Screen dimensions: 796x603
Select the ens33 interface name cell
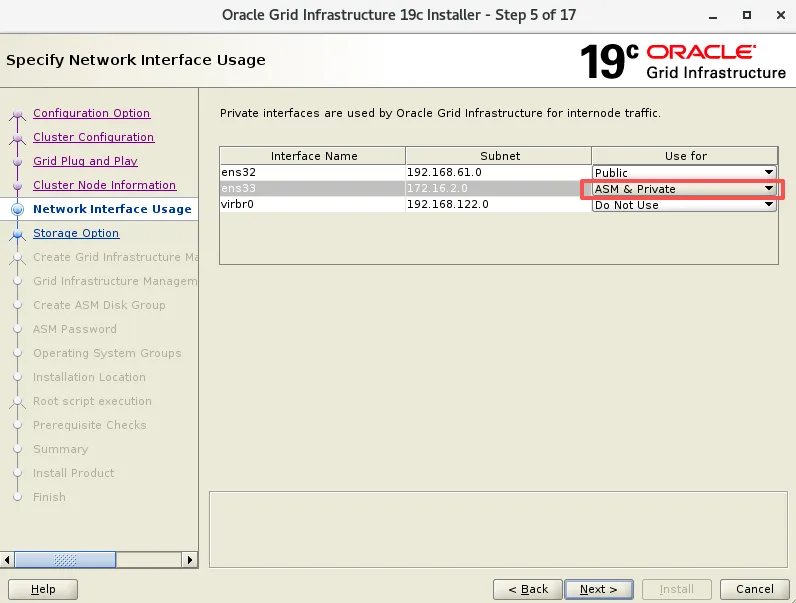point(313,188)
